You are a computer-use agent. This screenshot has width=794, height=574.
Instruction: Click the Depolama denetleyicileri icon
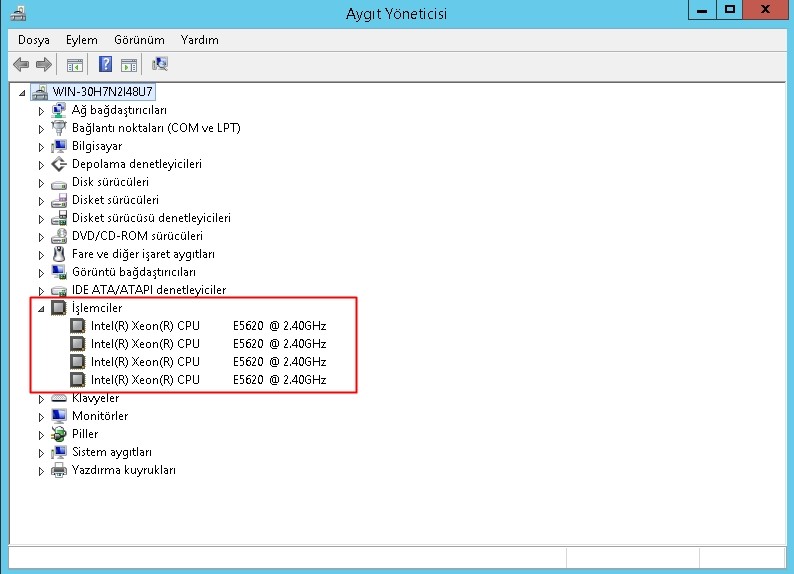tap(59, 164)
